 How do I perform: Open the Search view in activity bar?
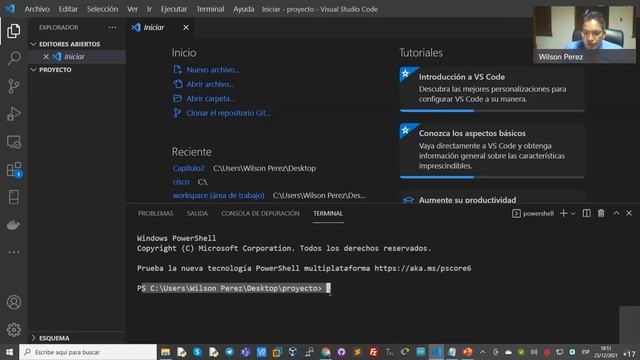pos(13,58)
